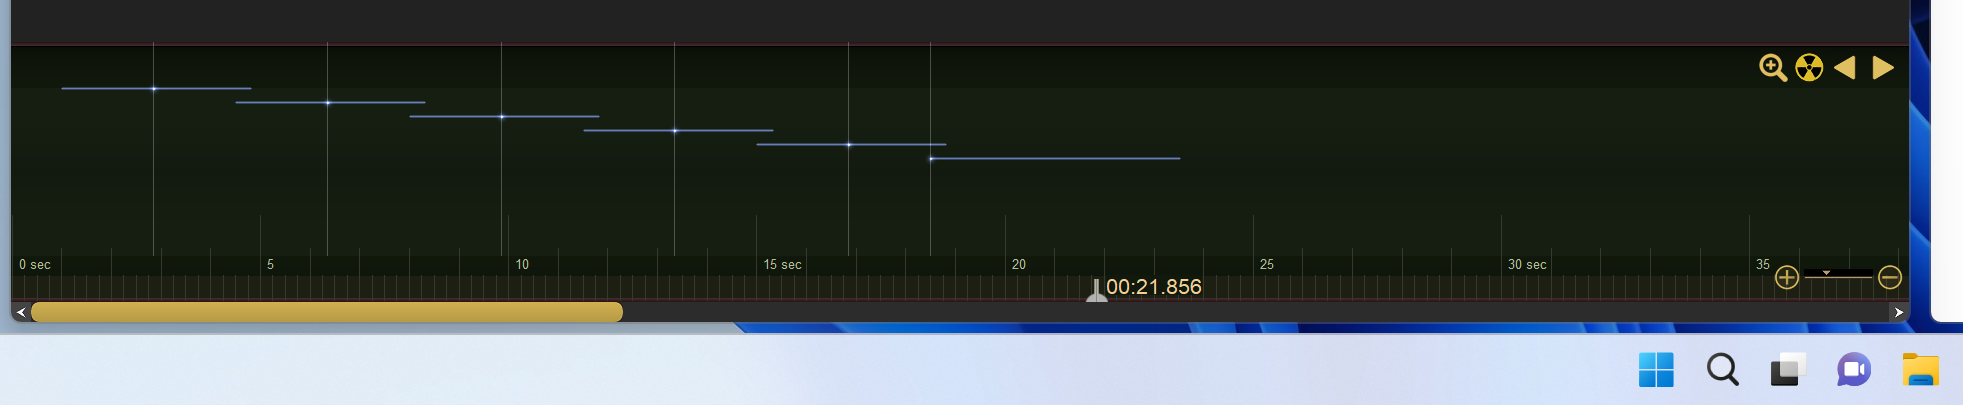The height and width of the screenshot is (405, 1963).
Task: Open Task View from the taskbar
Action: point(1788,370)
